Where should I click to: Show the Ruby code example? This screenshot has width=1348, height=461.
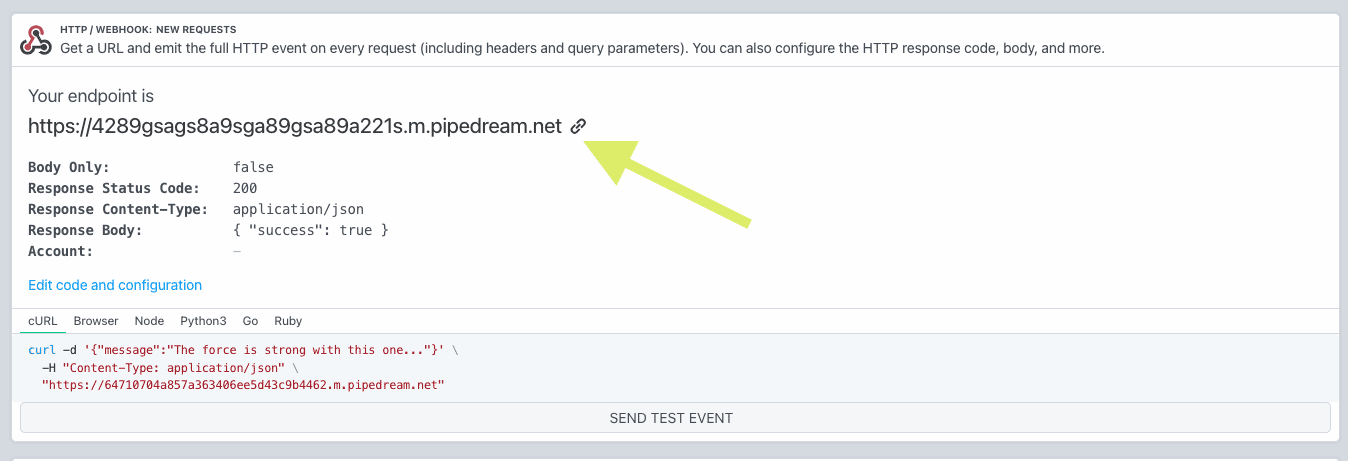point(288,321)
